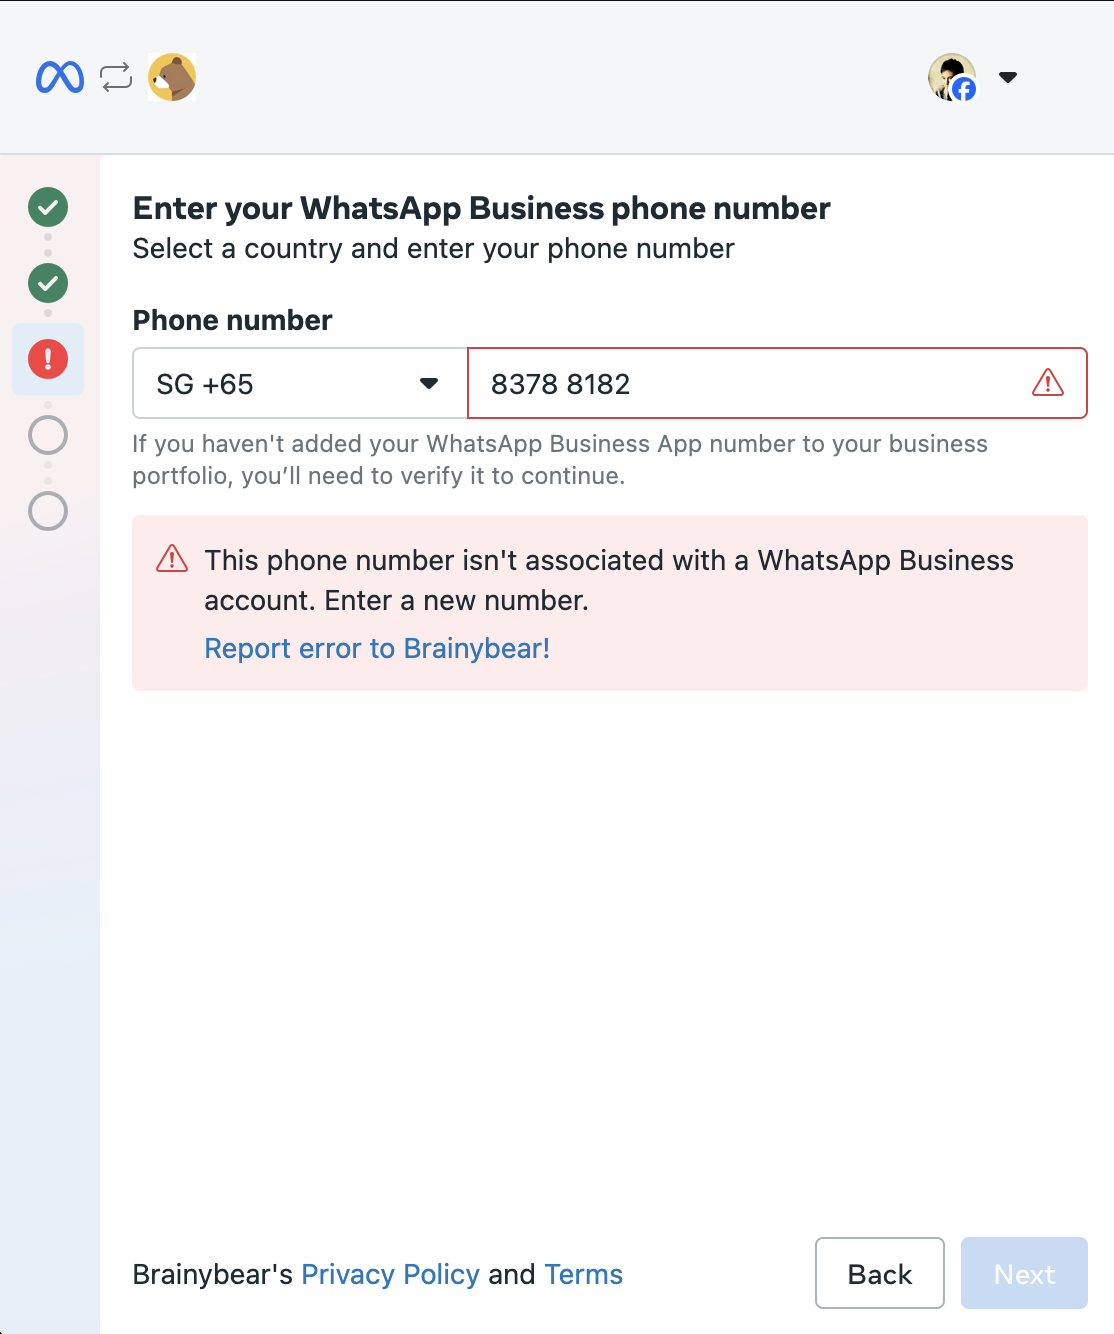Select the last empty step circle
The width and height of the screenshot is (1114, 1334).
(x=48, y=511)
